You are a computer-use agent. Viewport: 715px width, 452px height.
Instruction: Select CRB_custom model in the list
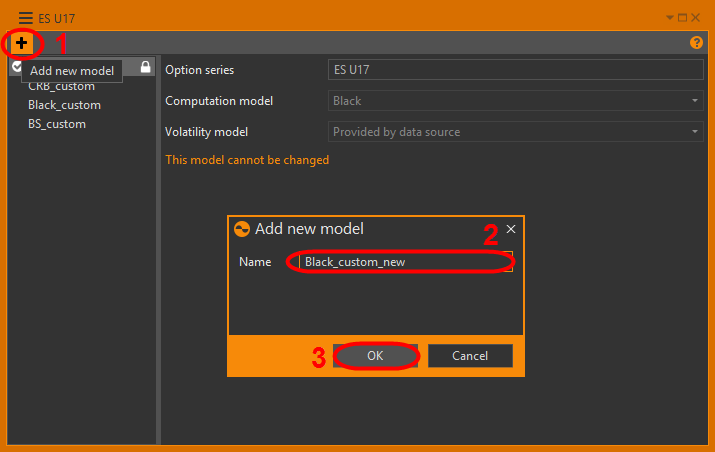(61, 86)
